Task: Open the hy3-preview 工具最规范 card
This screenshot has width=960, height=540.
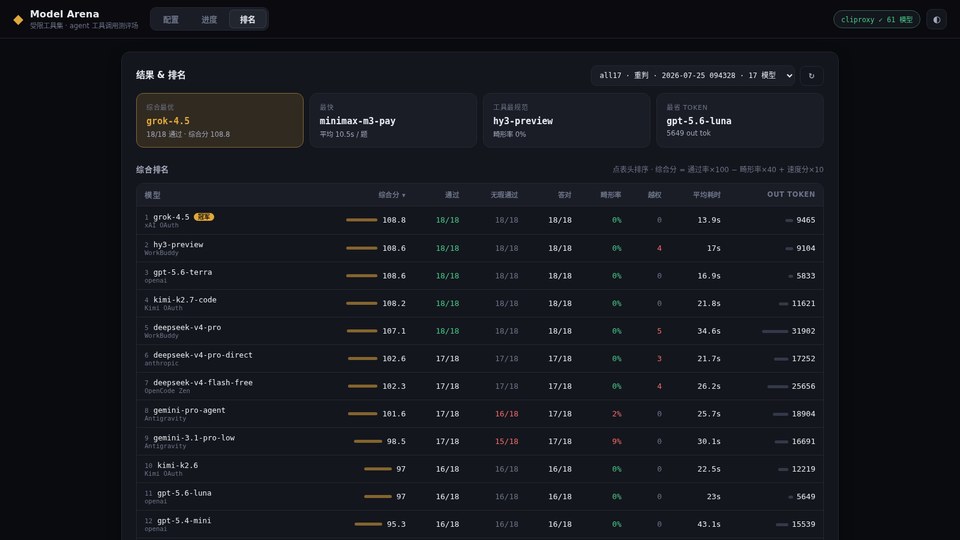Action: tap(566, 120)
